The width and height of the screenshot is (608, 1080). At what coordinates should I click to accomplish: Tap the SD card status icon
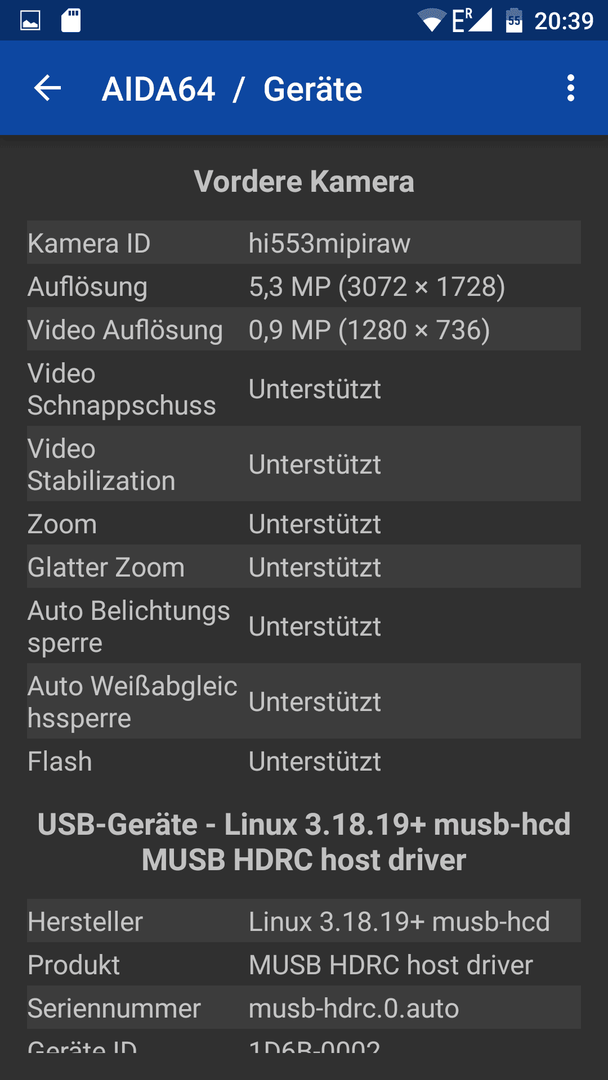70,21
